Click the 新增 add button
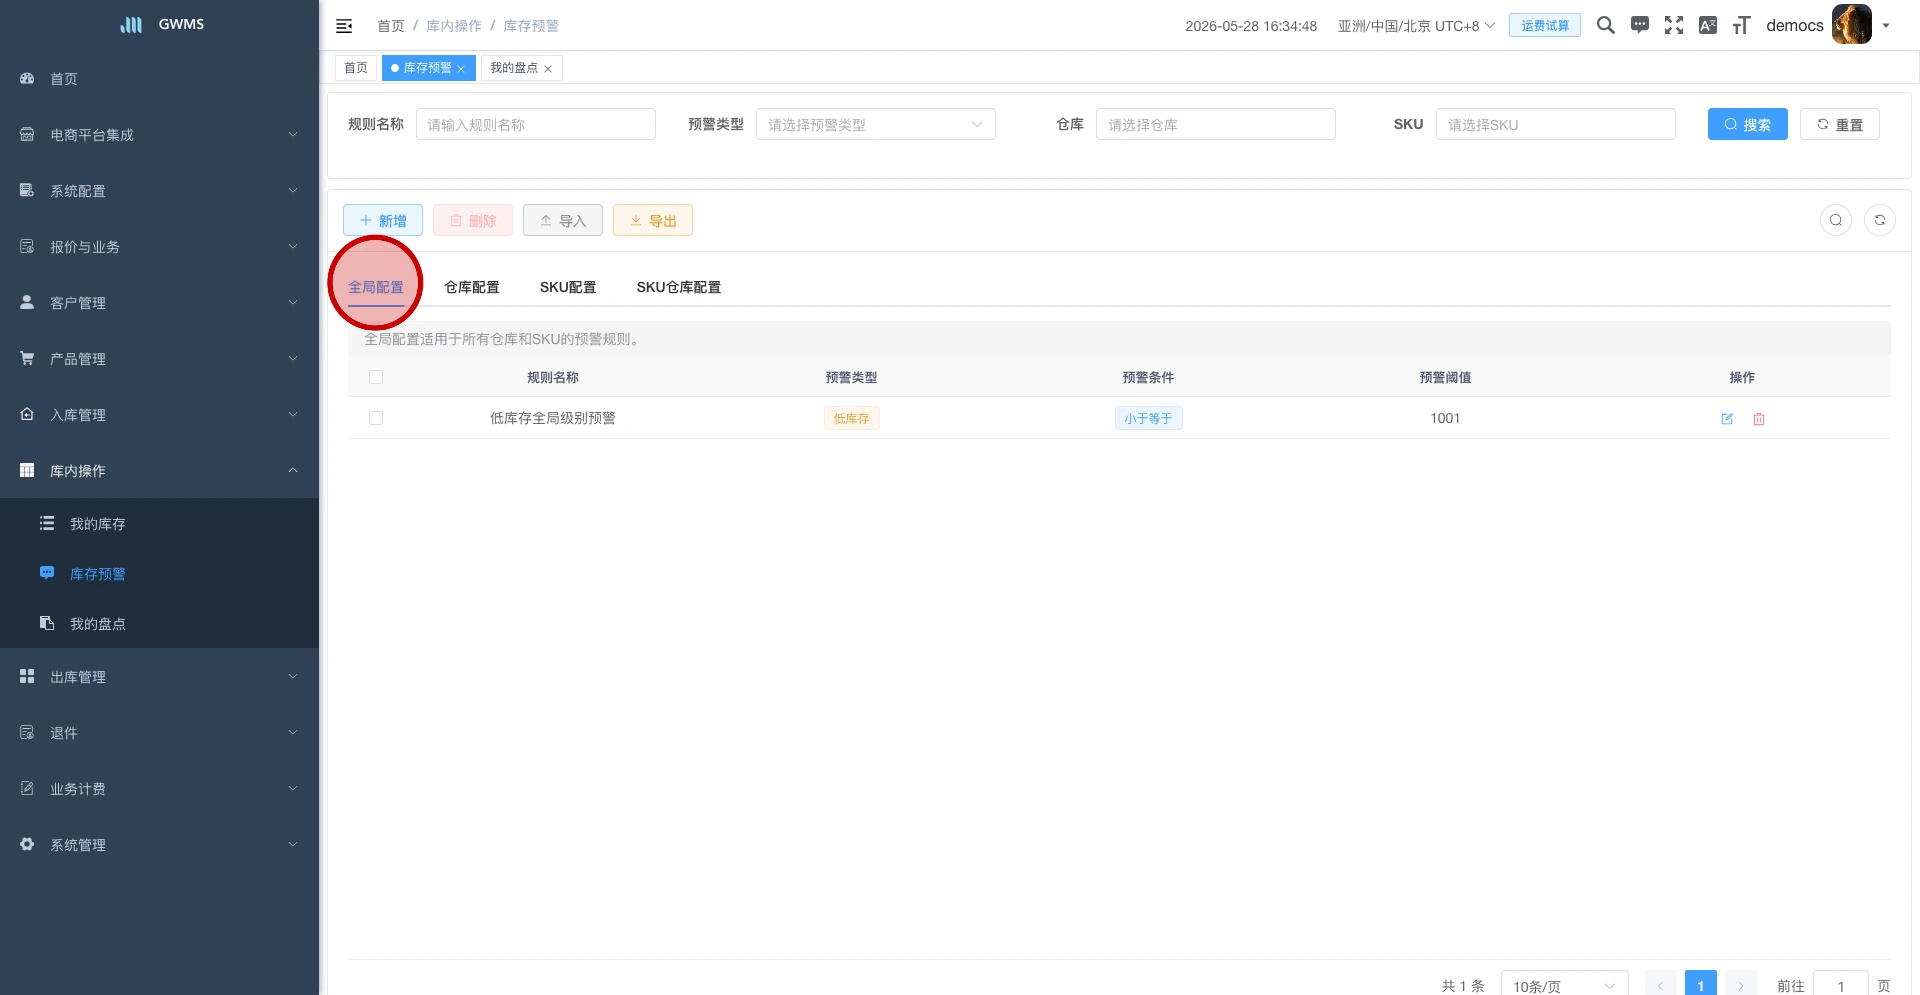 point(383,220)
